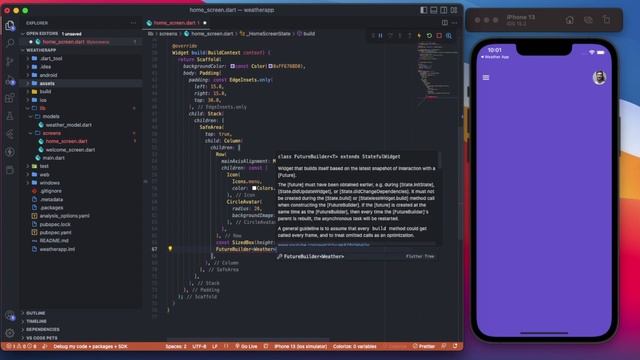Click background color swatch in code
Image resolution: width=640 pixels, height=360 pixels.
point(232,66)
